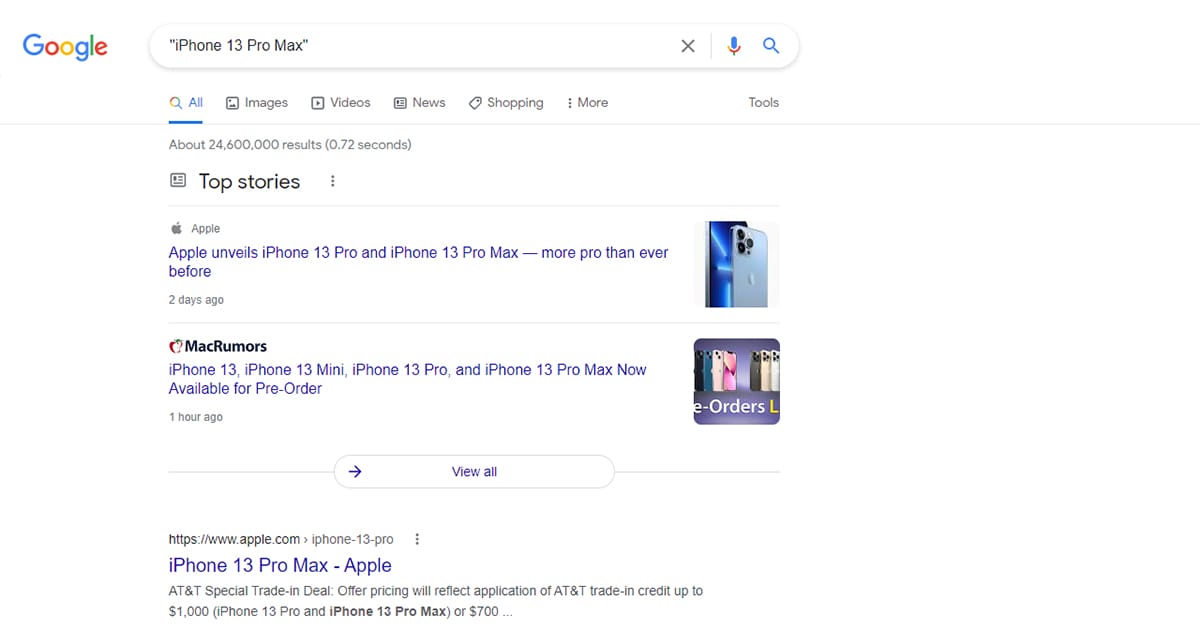Start a voice search with the microphone icon

click(x=733, y=45)
